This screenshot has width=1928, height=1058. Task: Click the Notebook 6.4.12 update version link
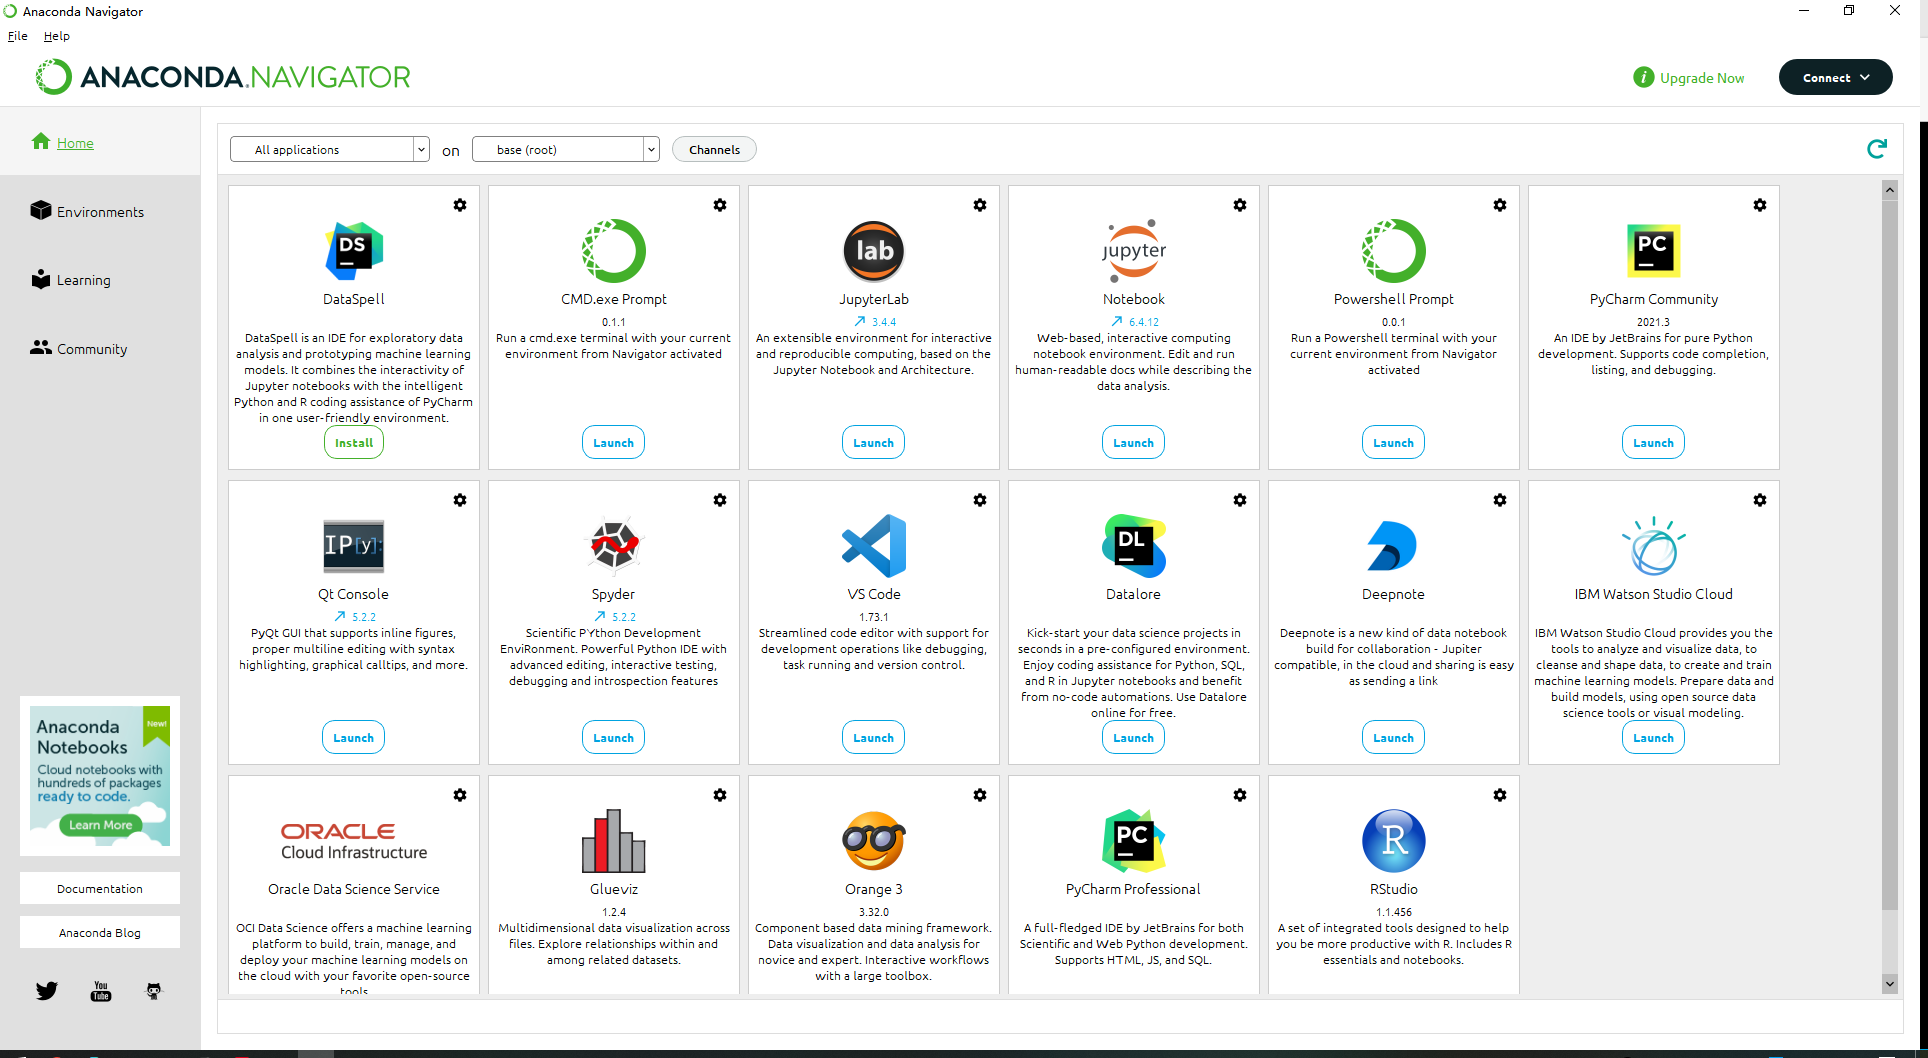1135,321
